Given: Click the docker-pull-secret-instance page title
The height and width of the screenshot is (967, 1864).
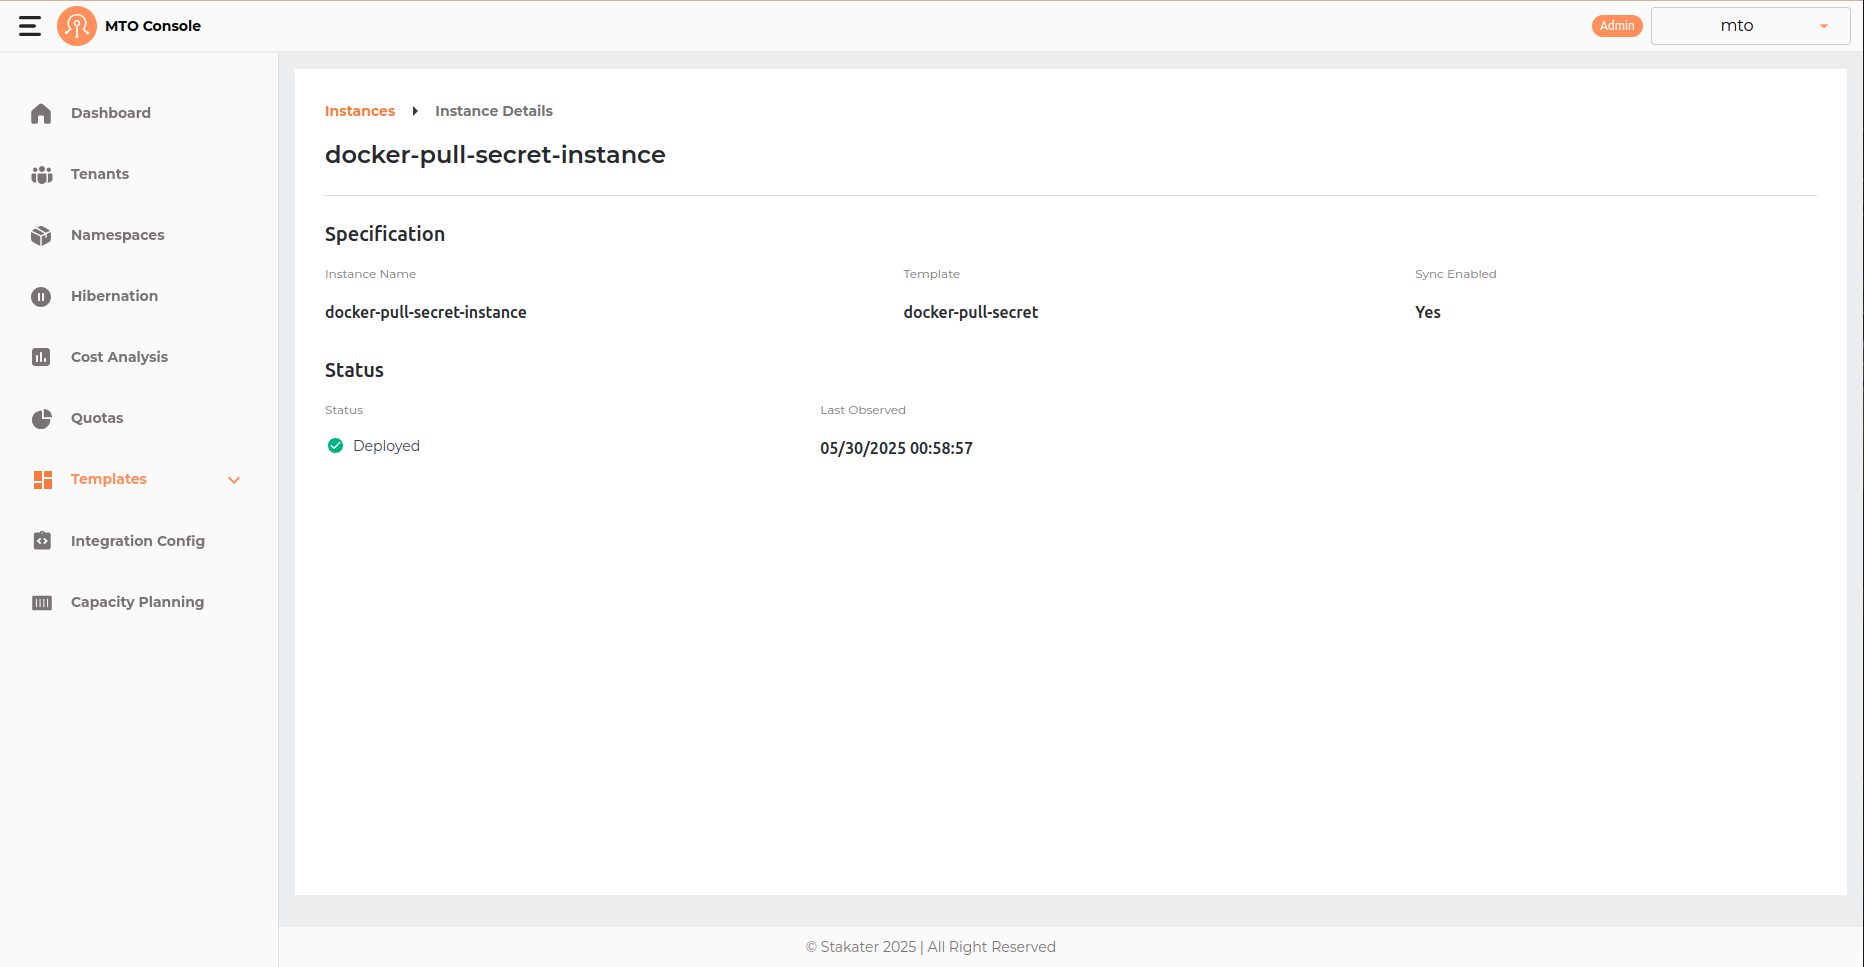Looking at the screenshot, I should pyautogui.click(x=494, y=154).
